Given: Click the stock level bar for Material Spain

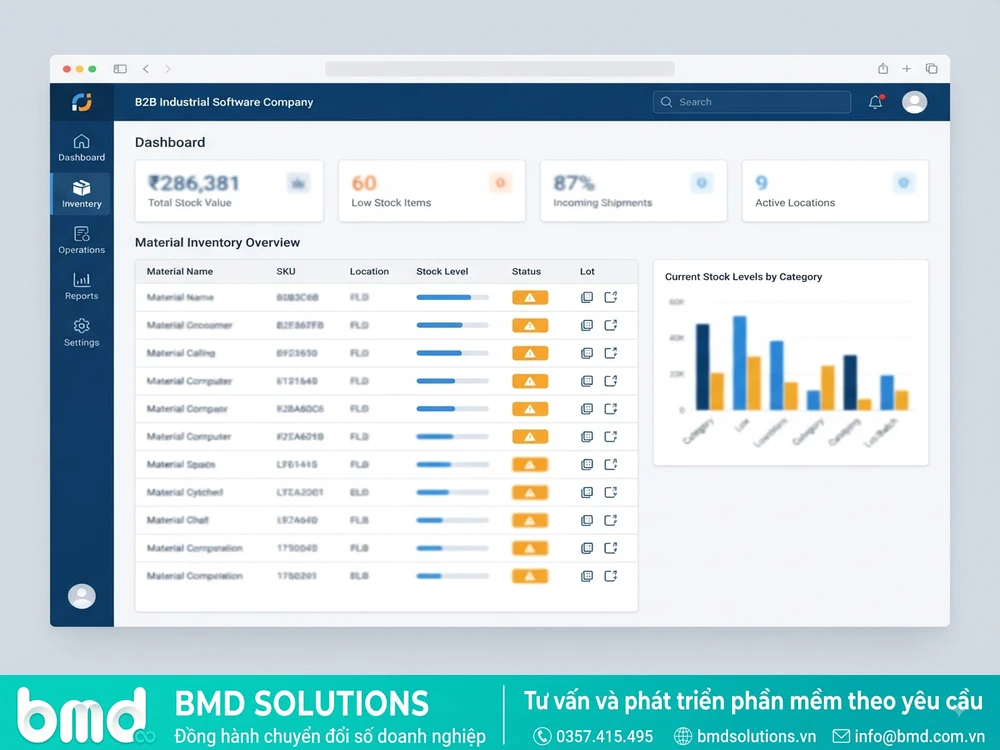Looking at the screenshot, I should pyautogui.click(x=452, y=464).
